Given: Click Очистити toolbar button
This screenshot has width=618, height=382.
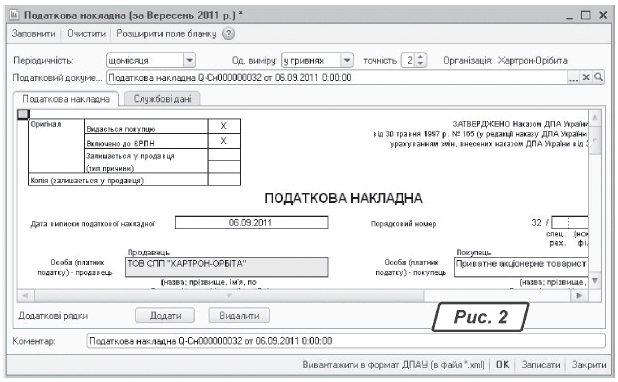Looking at the screenshot, I should (x=86, y=34).
